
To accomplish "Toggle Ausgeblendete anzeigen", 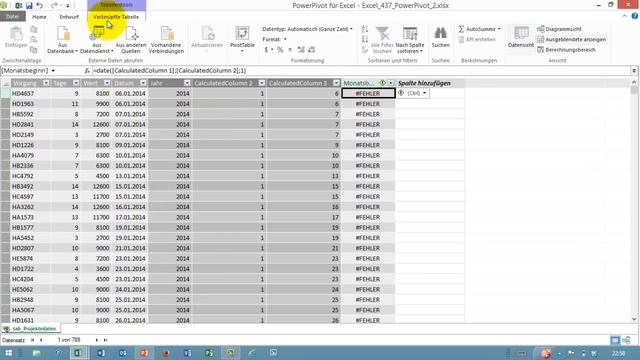I will click(x=571, y=40).
